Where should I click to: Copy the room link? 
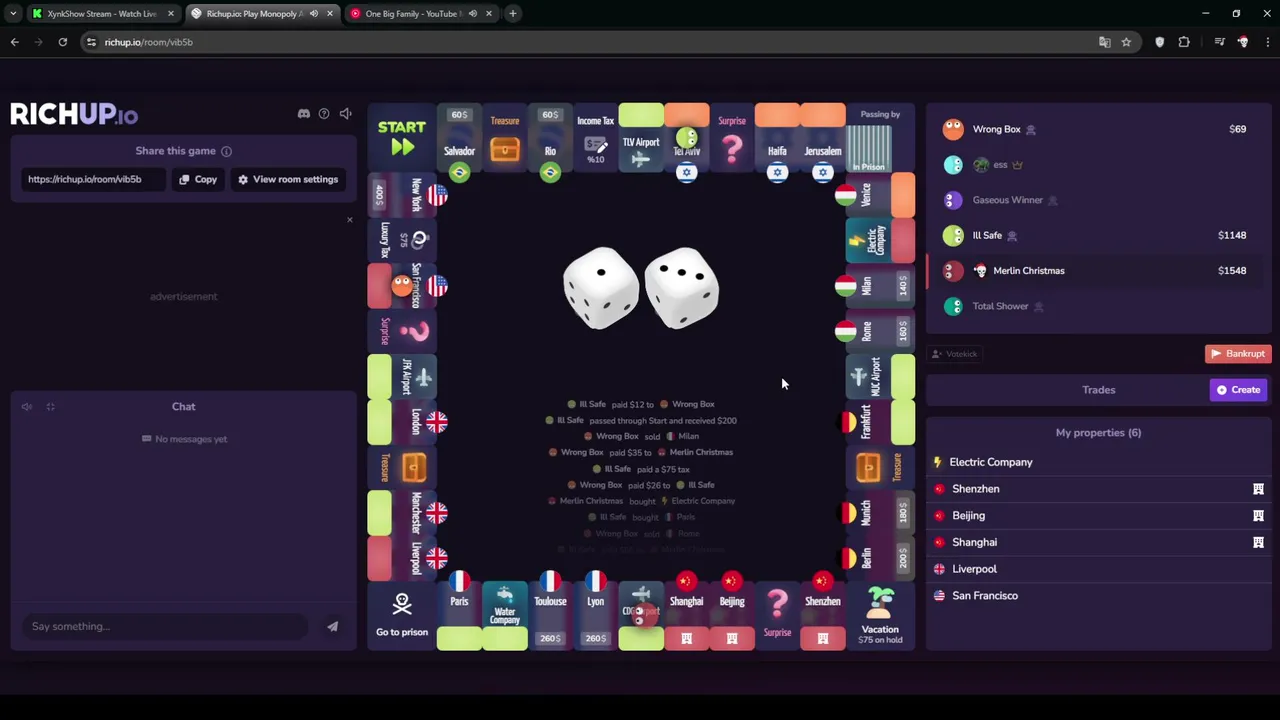click(198, 179)
